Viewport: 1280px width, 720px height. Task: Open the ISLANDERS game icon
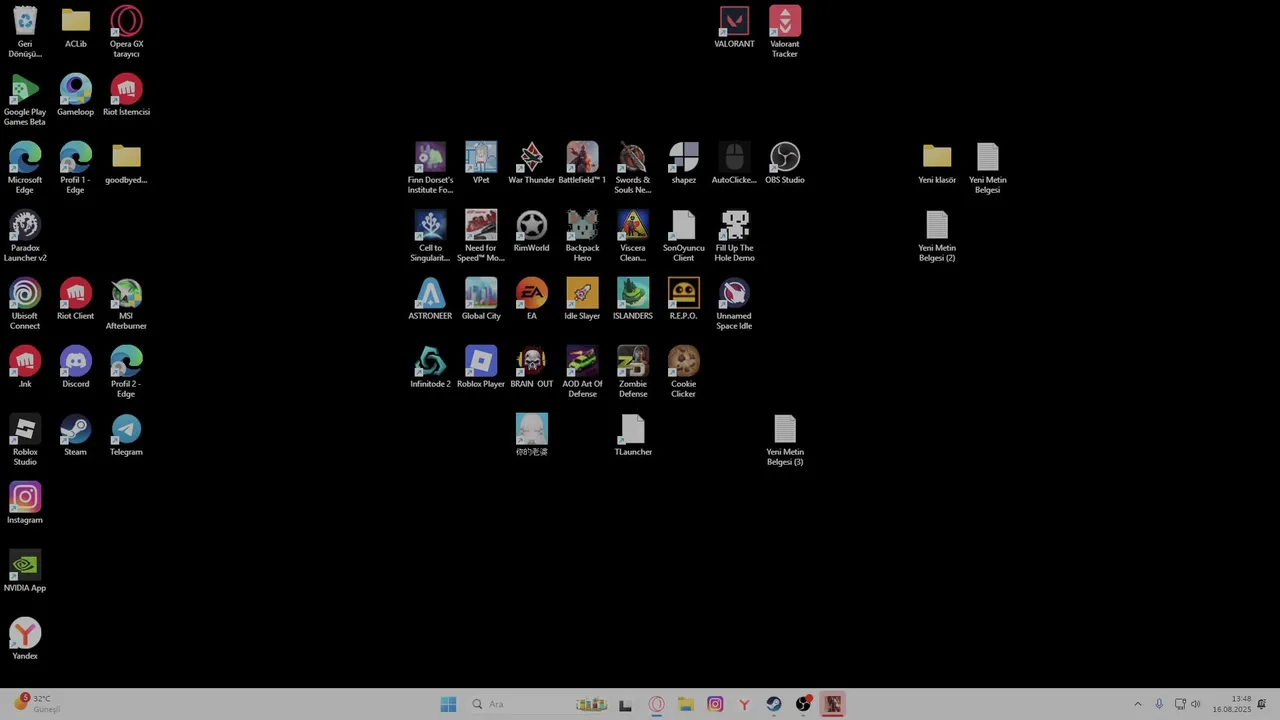pos(633,294)
